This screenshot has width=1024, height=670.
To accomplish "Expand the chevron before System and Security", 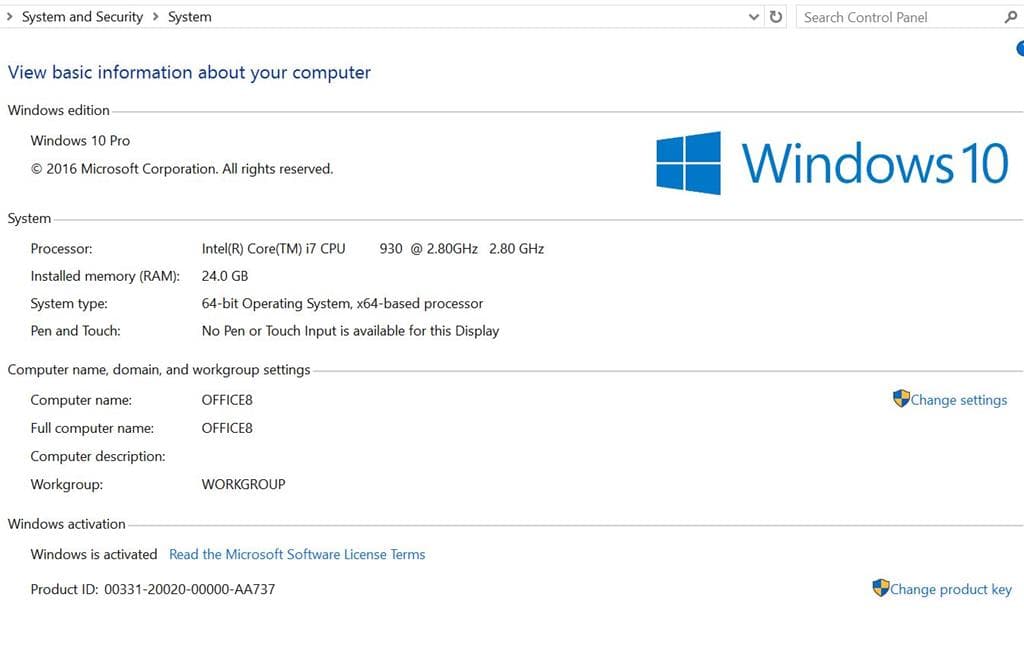I will pos(9,16).
